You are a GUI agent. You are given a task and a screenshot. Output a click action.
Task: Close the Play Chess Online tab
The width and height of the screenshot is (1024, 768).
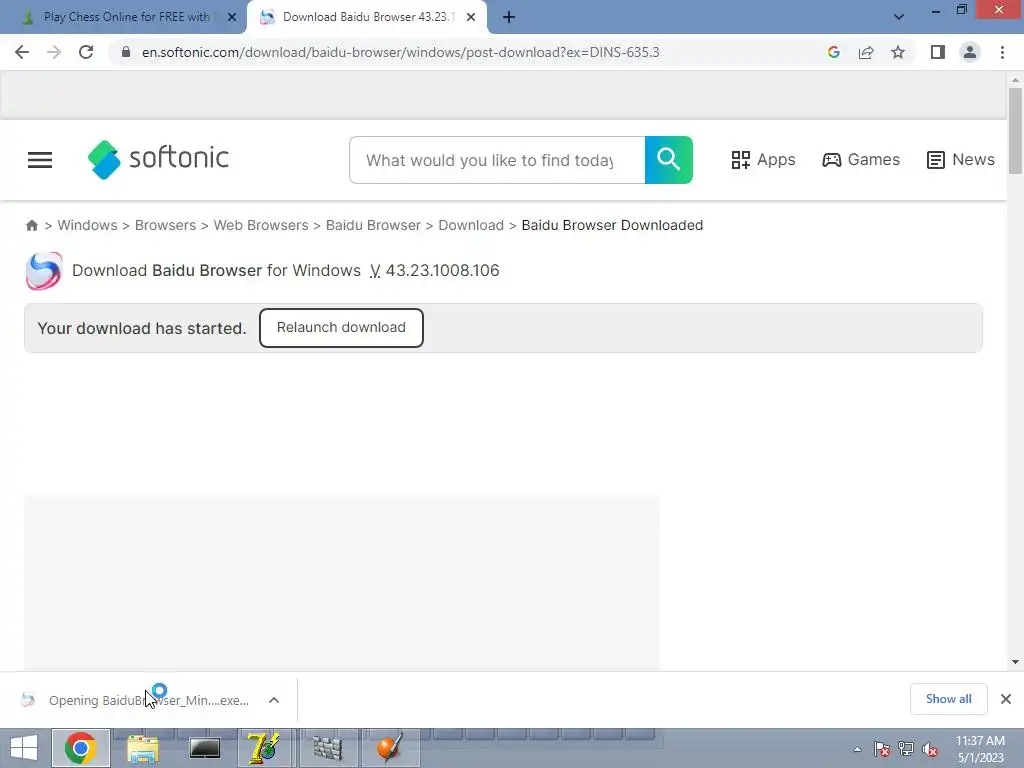click(x=232, y=18)
